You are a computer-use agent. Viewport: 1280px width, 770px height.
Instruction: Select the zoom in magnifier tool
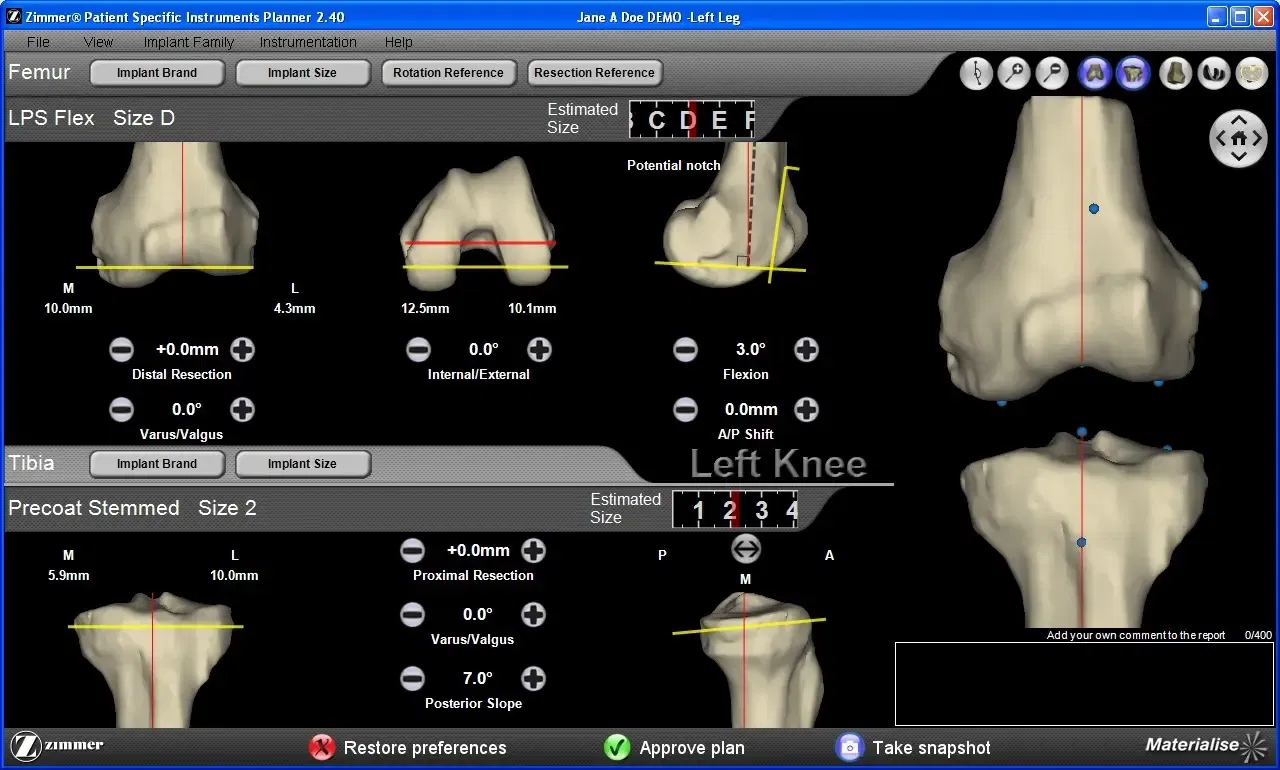(x=1014, y=73)
